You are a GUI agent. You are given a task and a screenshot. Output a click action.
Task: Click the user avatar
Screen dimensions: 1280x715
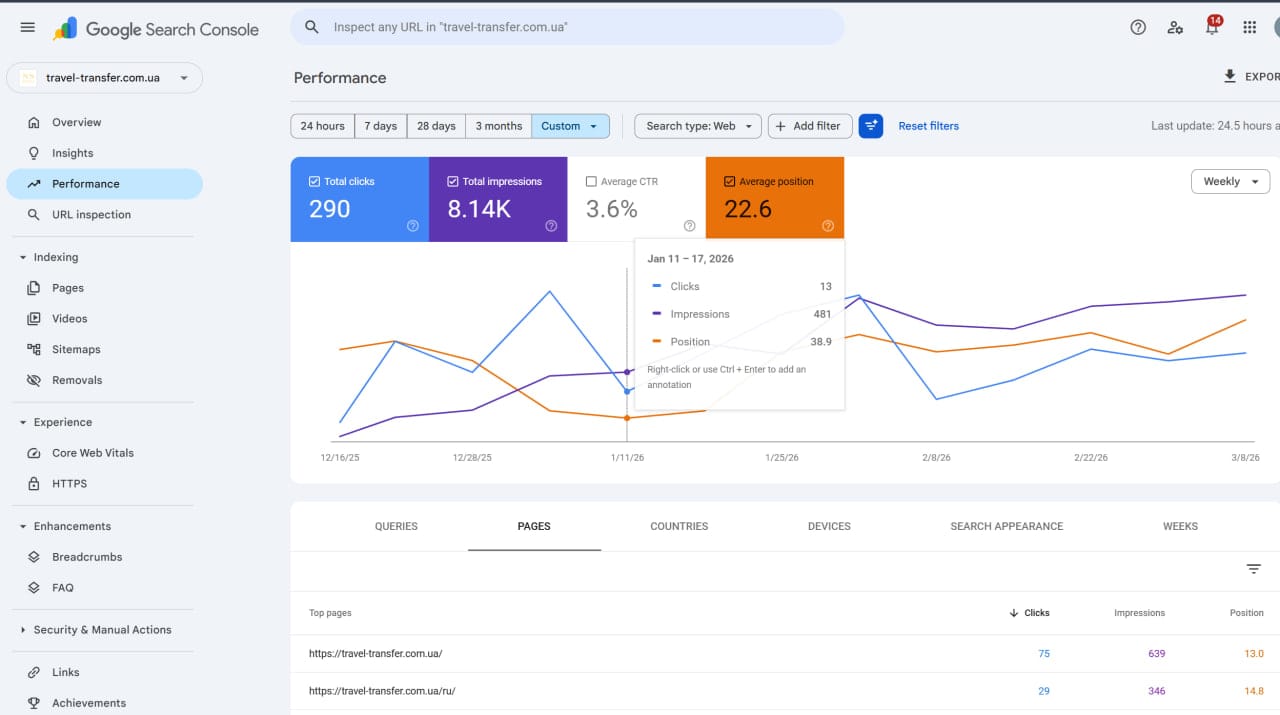1276,28
